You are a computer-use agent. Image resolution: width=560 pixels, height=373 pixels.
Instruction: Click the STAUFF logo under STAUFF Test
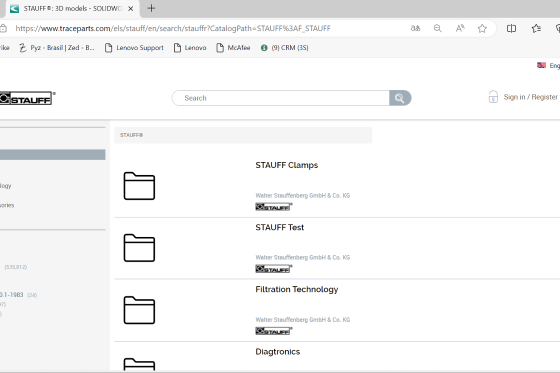coord(274,269)
